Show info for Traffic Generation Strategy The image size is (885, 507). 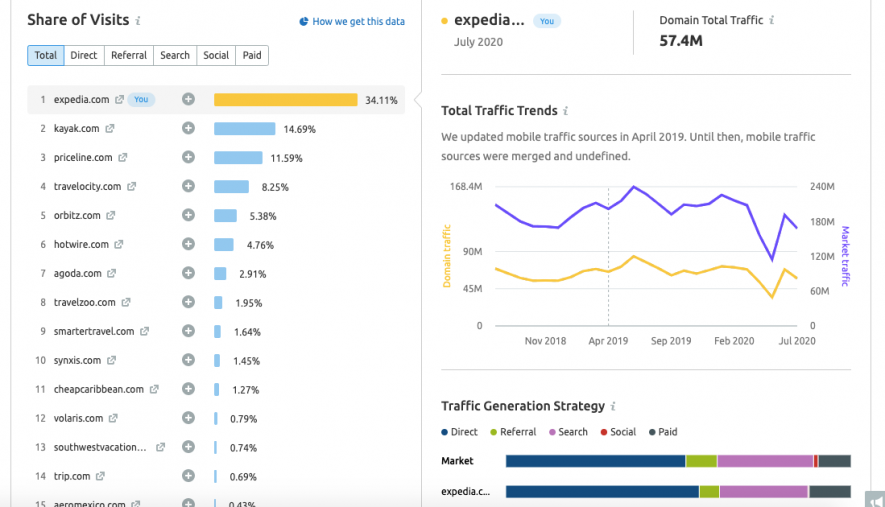click(613, 407)
